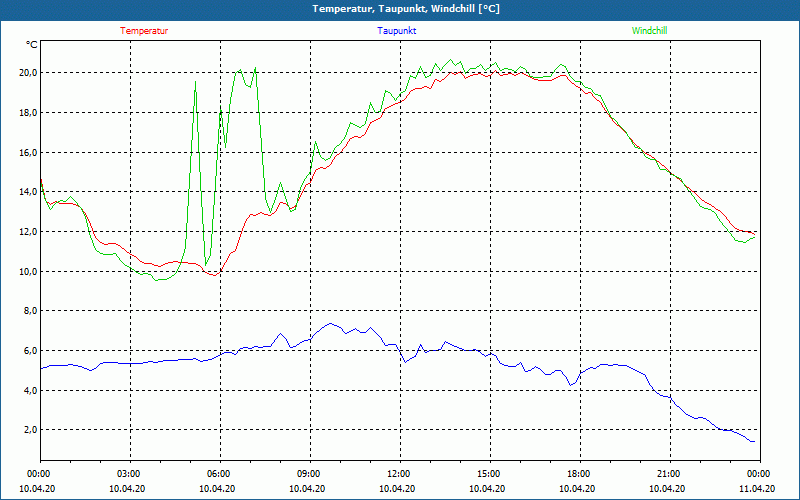This screenshot has height=500, width=800.
Task: Click the 09:00 time label
Action: pyautogui.click(x=308, y=473)
